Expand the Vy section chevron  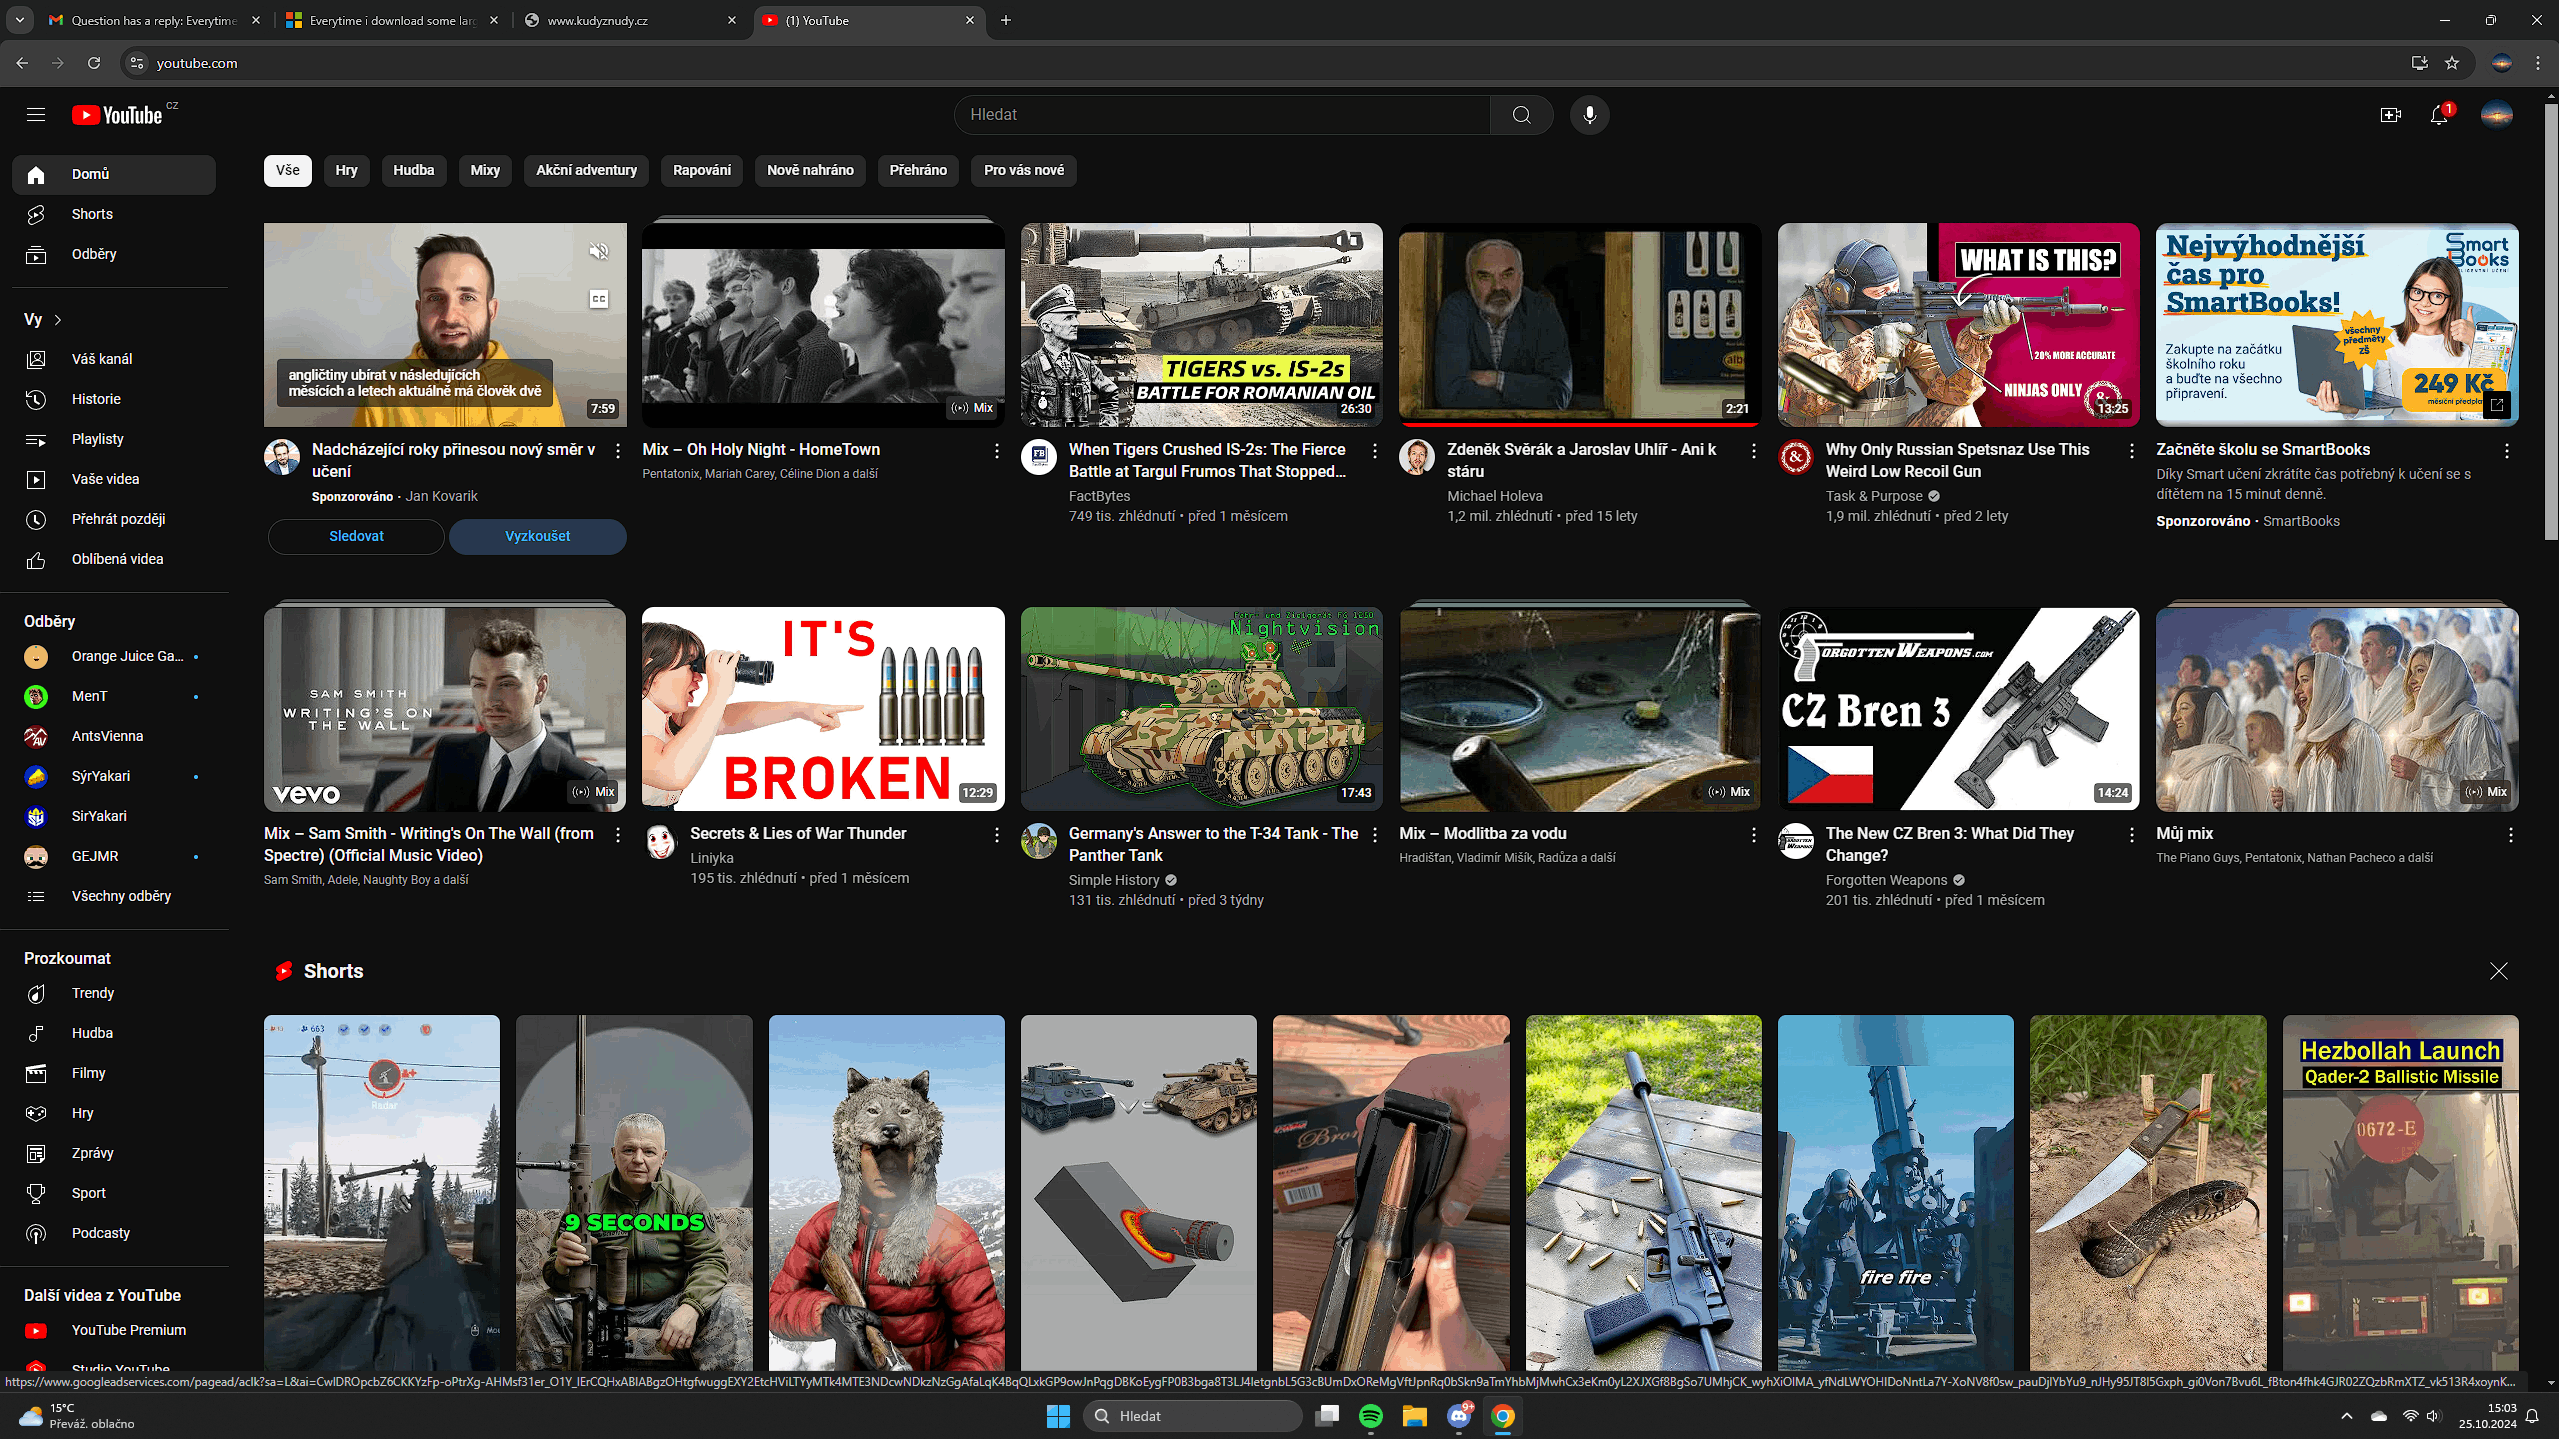(58, 320)
